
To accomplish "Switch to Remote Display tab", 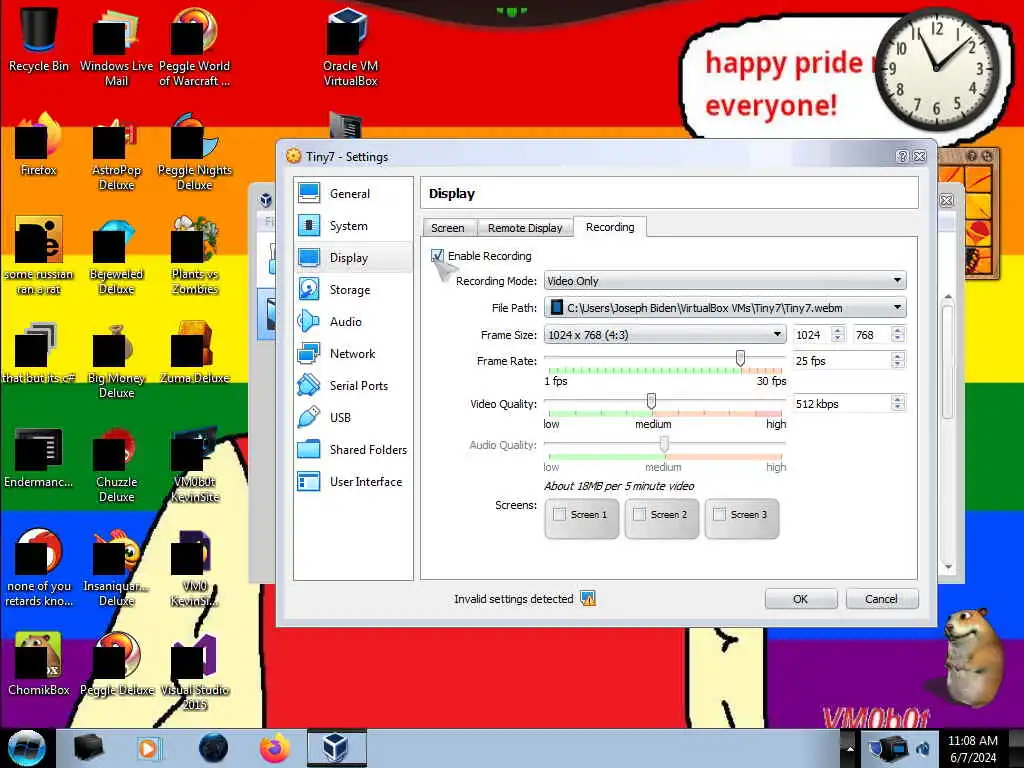I will (x=525, y=227).
